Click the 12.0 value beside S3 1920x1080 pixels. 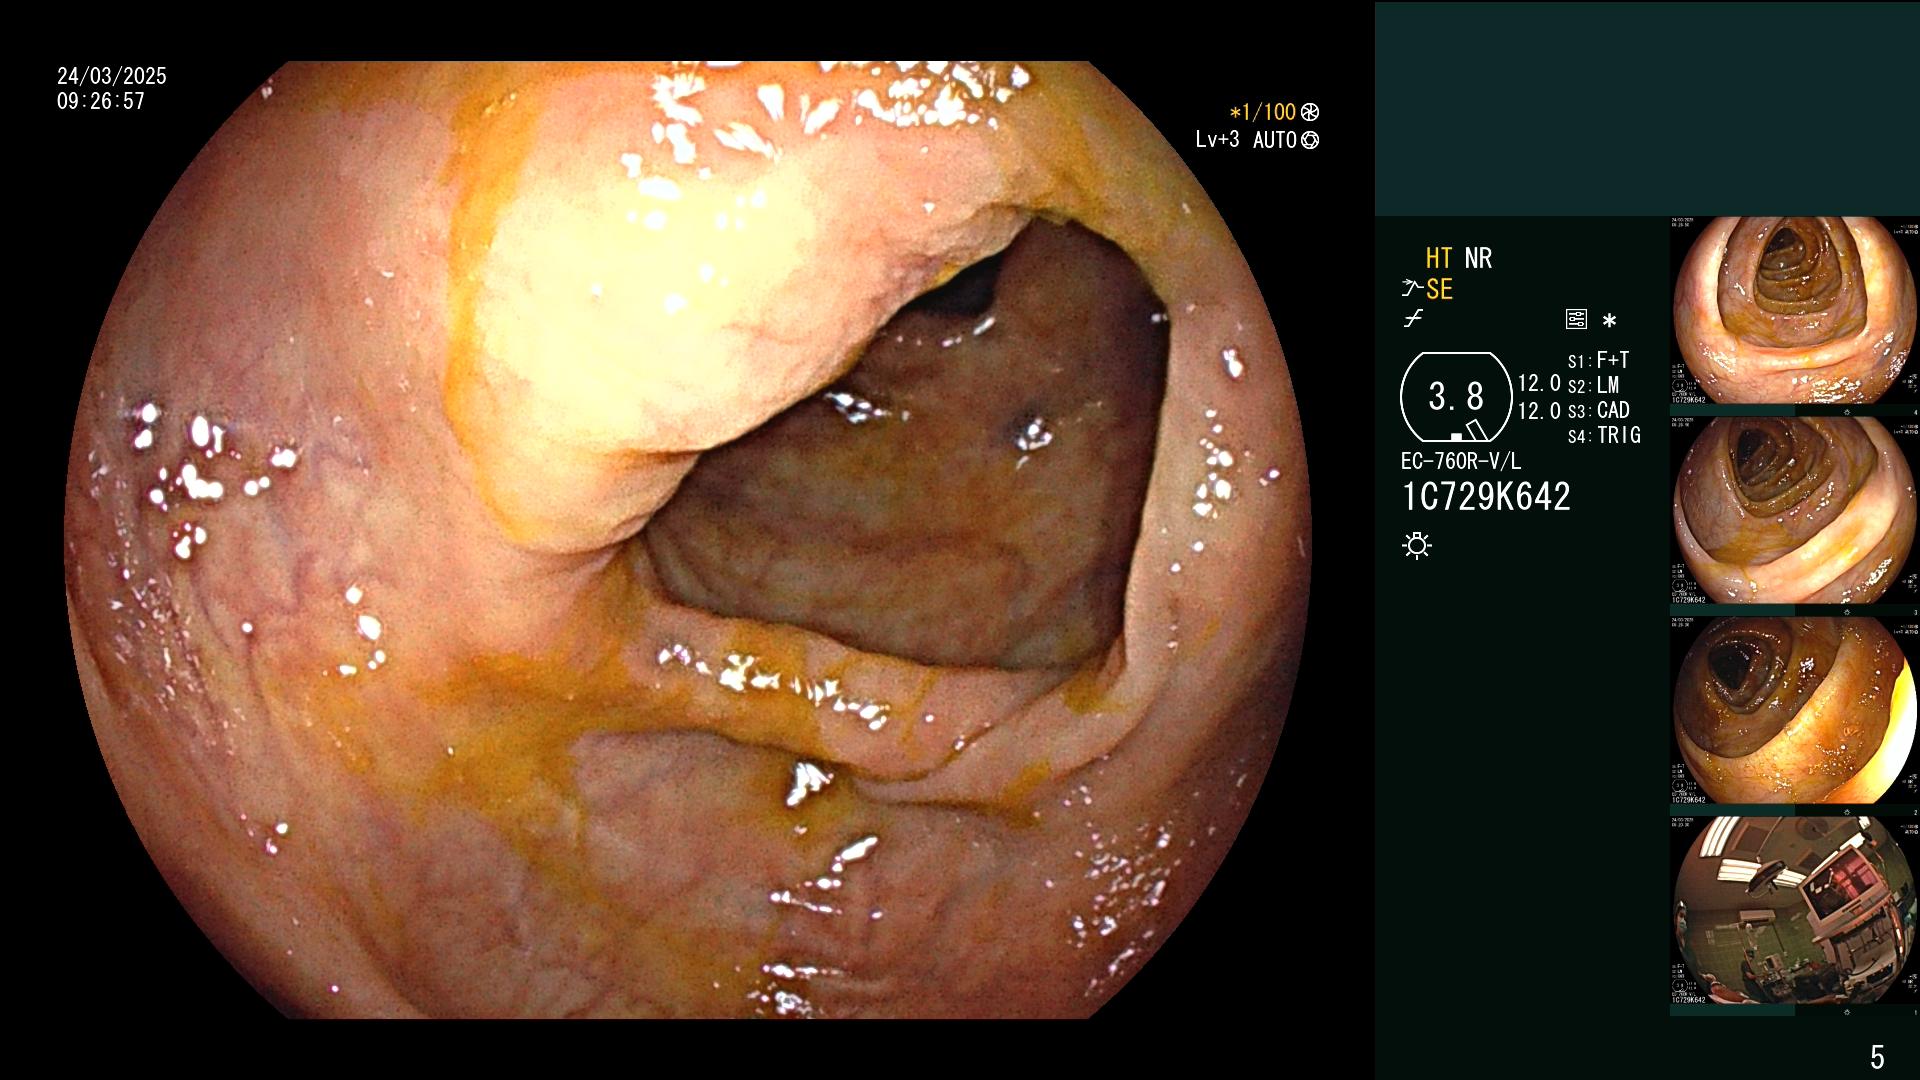pyautogui.click(x=1539, y=411)
